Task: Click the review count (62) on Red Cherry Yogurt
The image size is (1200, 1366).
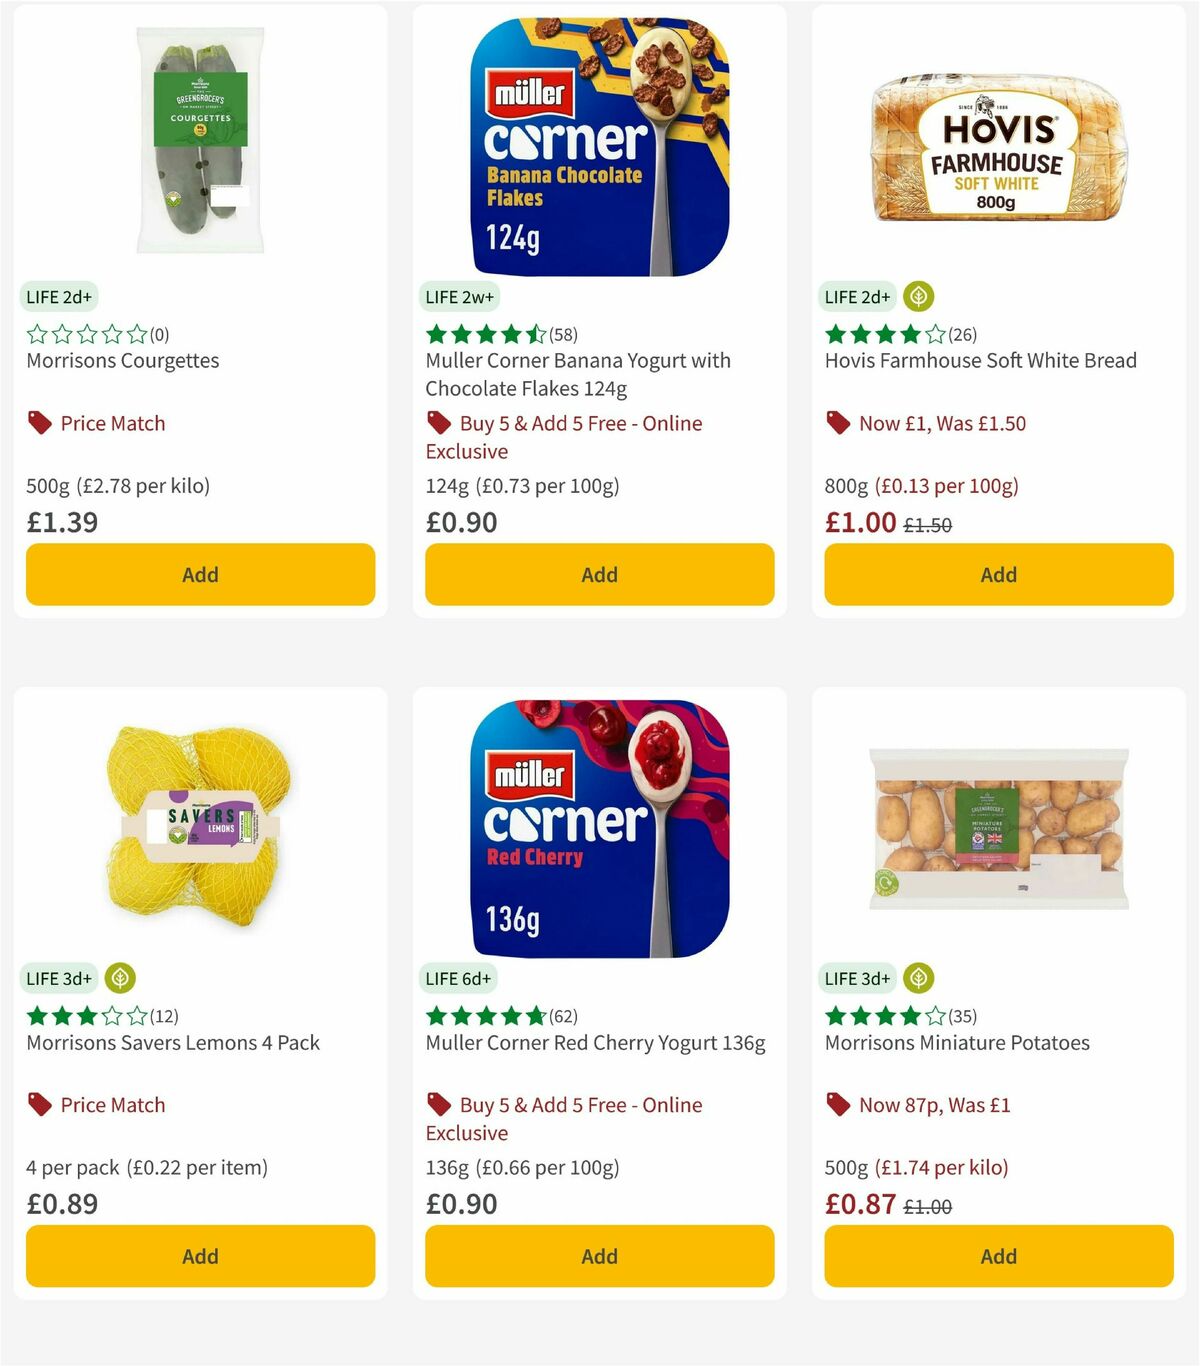Action: pos(562,1015)
